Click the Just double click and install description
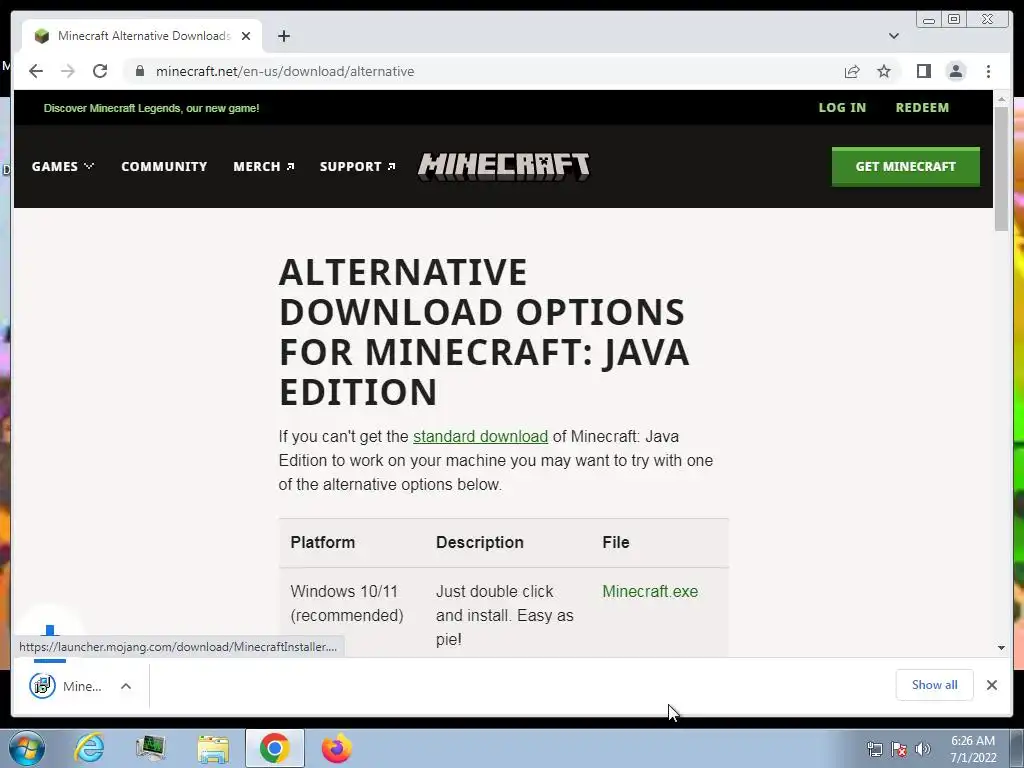1024x768 pixels. 505,615
